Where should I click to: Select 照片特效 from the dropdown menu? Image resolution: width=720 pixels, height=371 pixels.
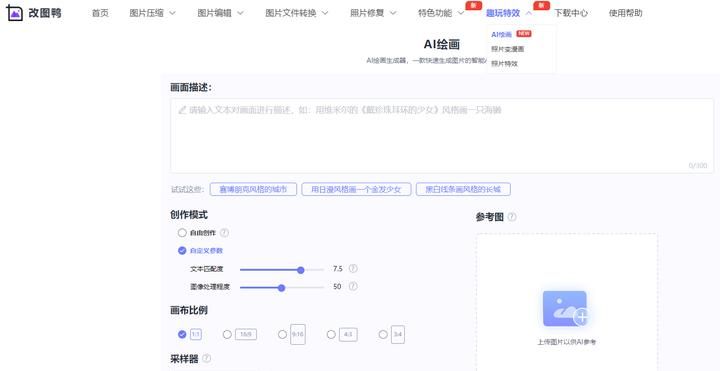[x=504, y=63]
